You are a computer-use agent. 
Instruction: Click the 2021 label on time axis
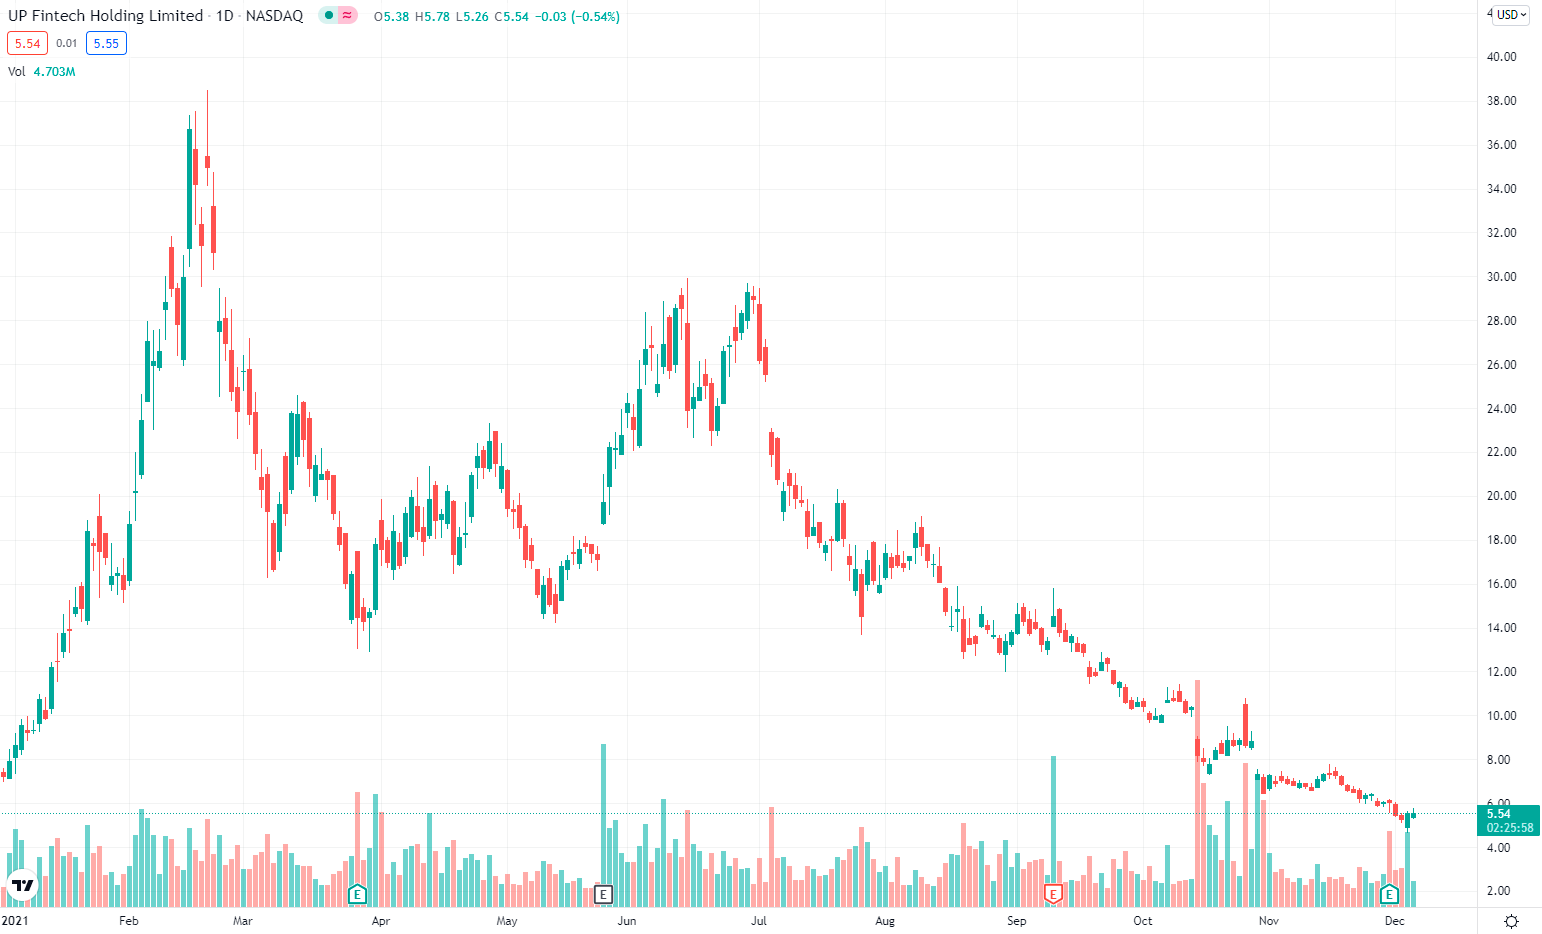click(16, 921)
